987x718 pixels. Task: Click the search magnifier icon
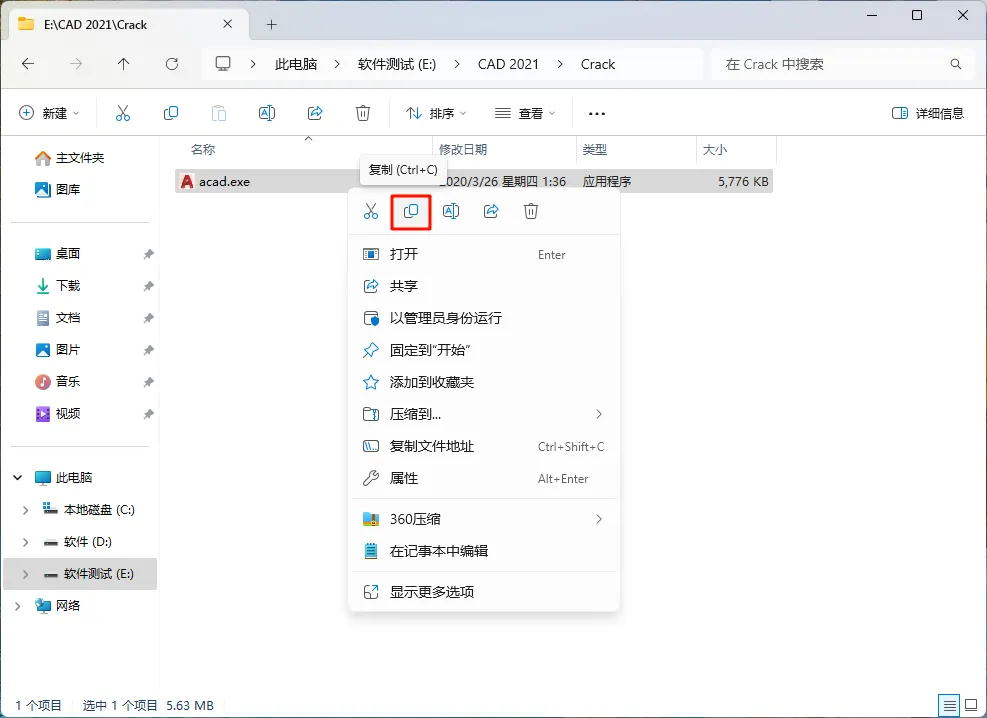[956, 64]
